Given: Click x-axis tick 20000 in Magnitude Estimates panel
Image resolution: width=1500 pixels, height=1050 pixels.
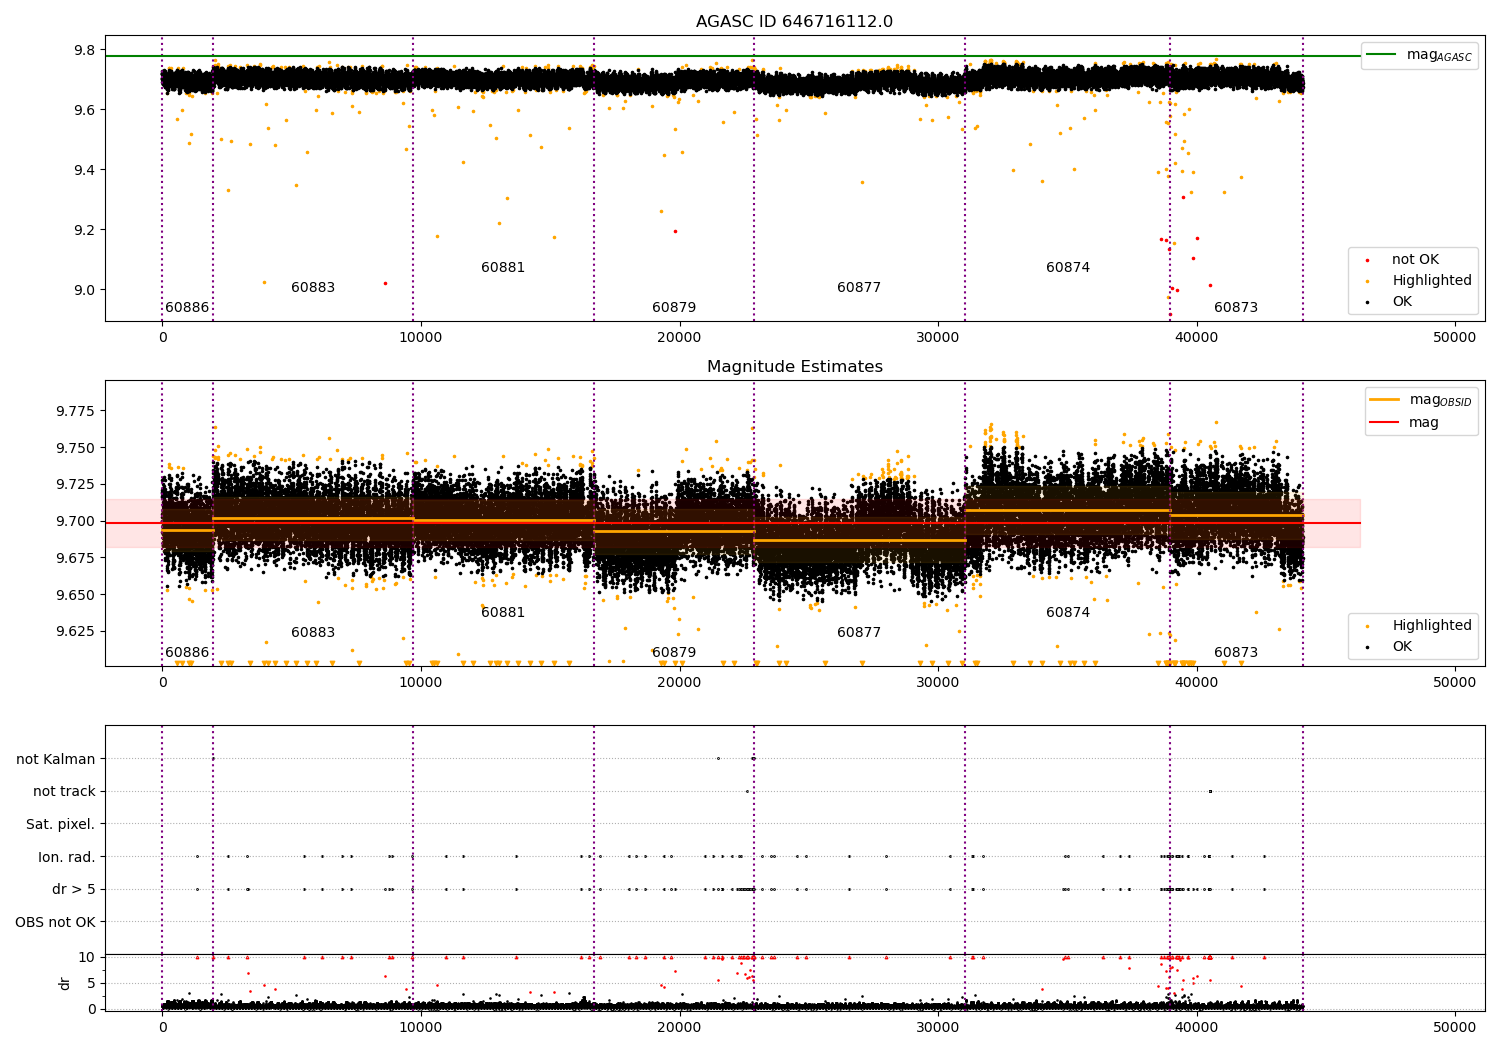Looking at the screenshot, I should point(679,682).
